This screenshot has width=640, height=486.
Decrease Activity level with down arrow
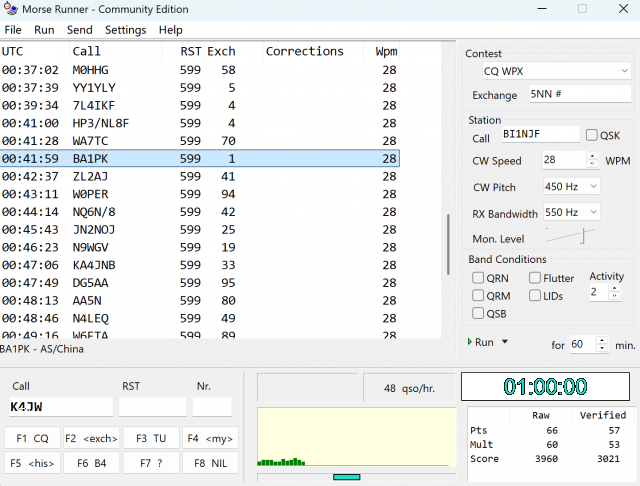614,296
